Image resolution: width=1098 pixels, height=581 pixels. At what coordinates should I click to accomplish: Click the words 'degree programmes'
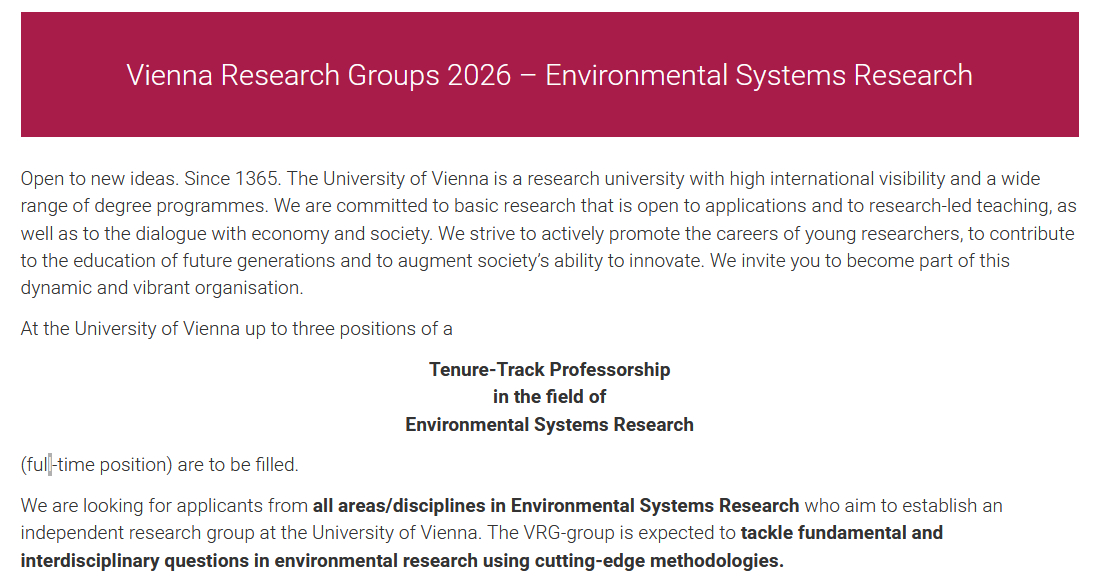(x=145, y=206)
